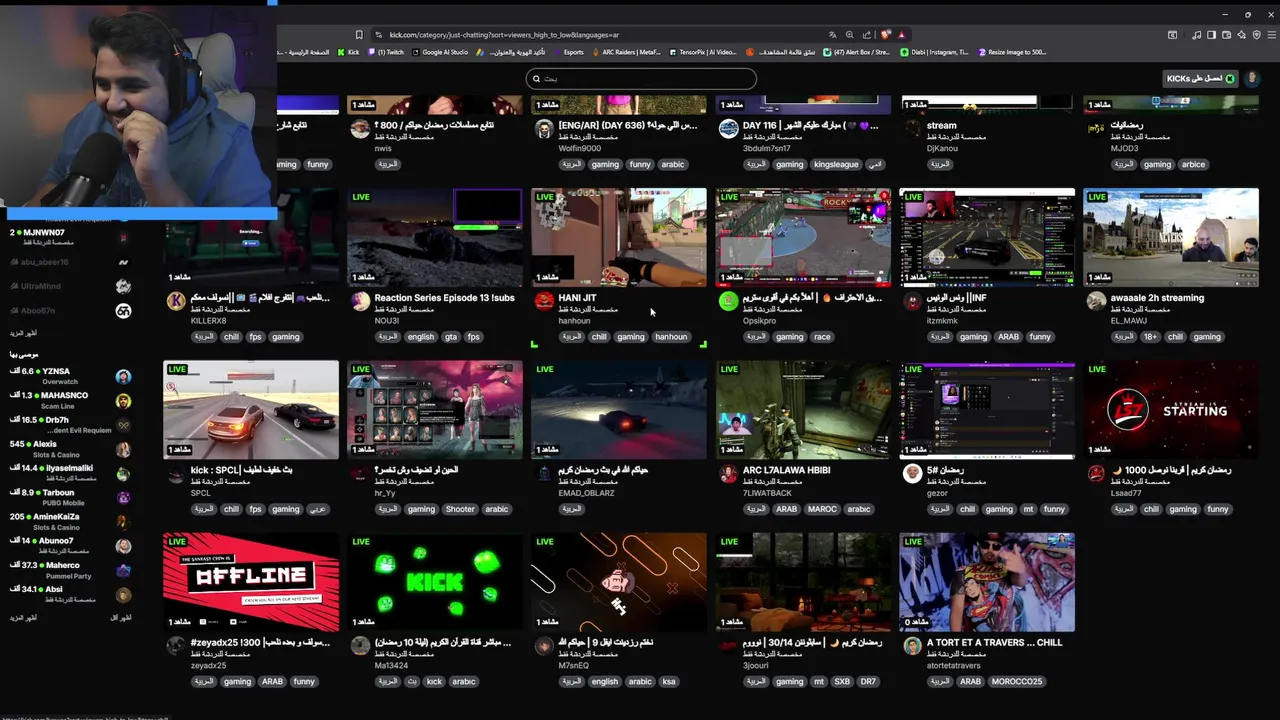The height and width of the screenshot is (720, 1280).
Task: Open the translate page icon in address bar
Action: pos(832,35)
